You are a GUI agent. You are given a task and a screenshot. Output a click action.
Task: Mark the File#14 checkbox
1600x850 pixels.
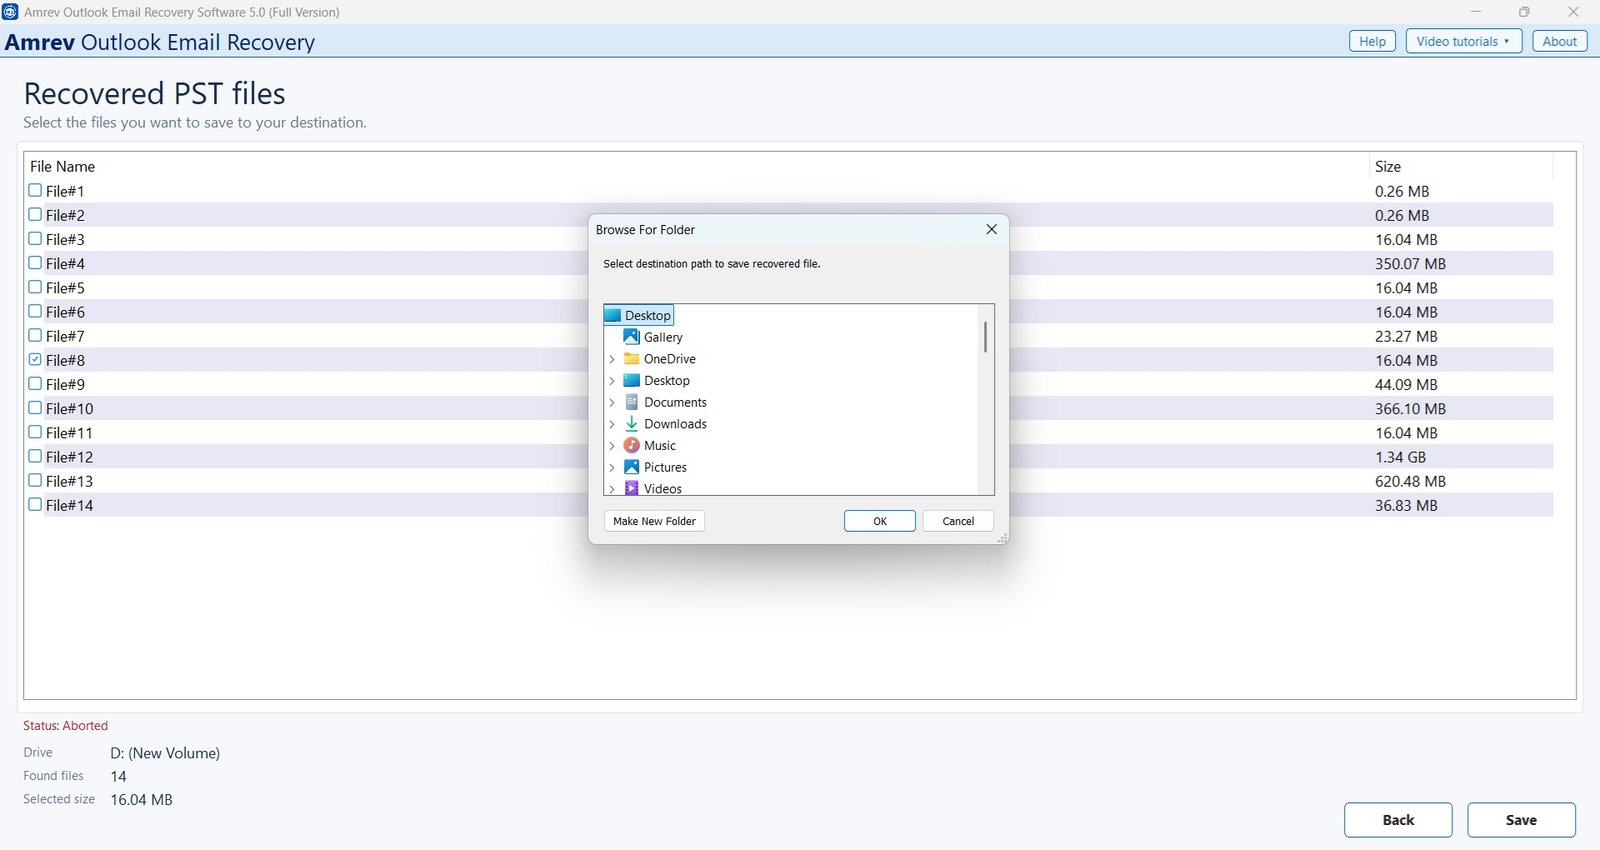pyautogui.click(x=35, y=505)
